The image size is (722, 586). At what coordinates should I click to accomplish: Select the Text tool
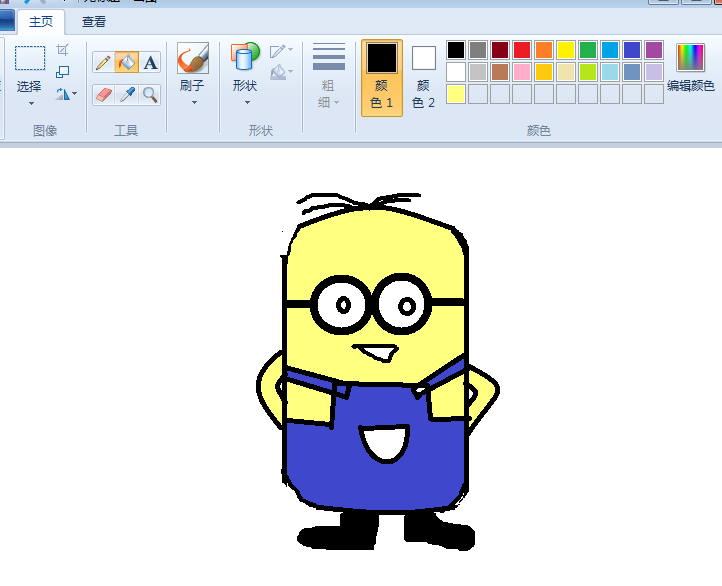tap(150, 62)
